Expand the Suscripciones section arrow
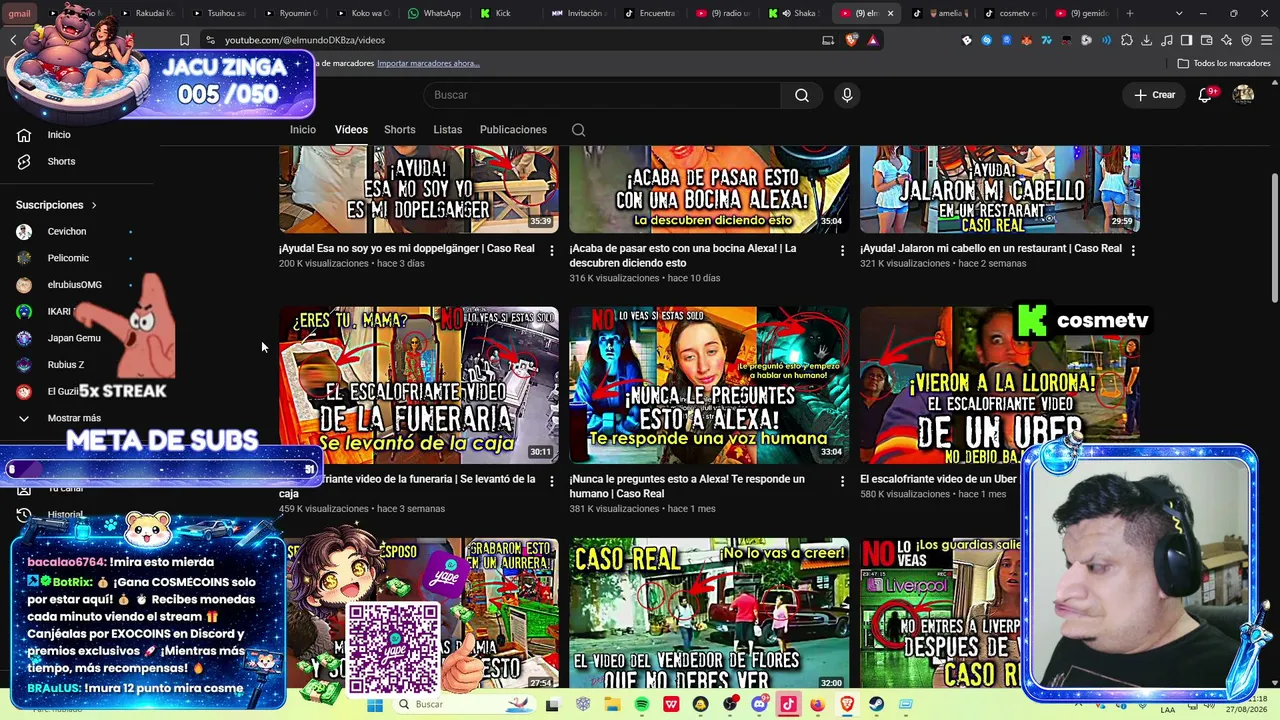 94,205
